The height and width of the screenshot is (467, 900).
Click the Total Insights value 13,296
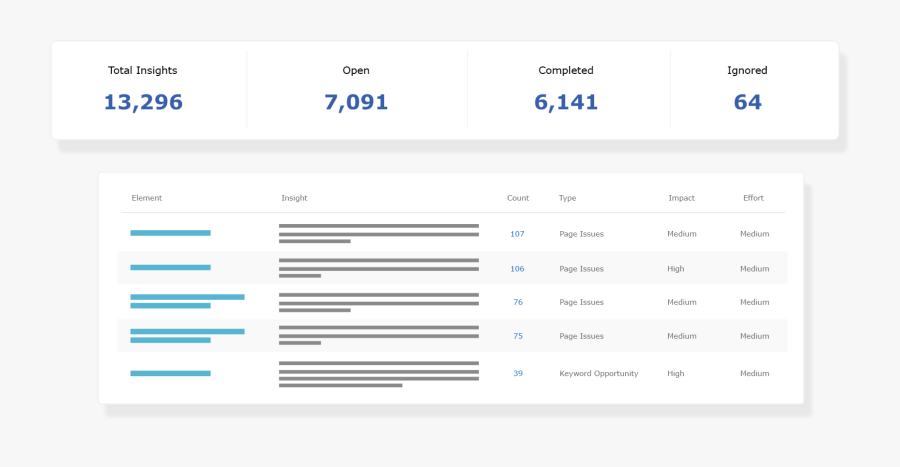point(143,102)
